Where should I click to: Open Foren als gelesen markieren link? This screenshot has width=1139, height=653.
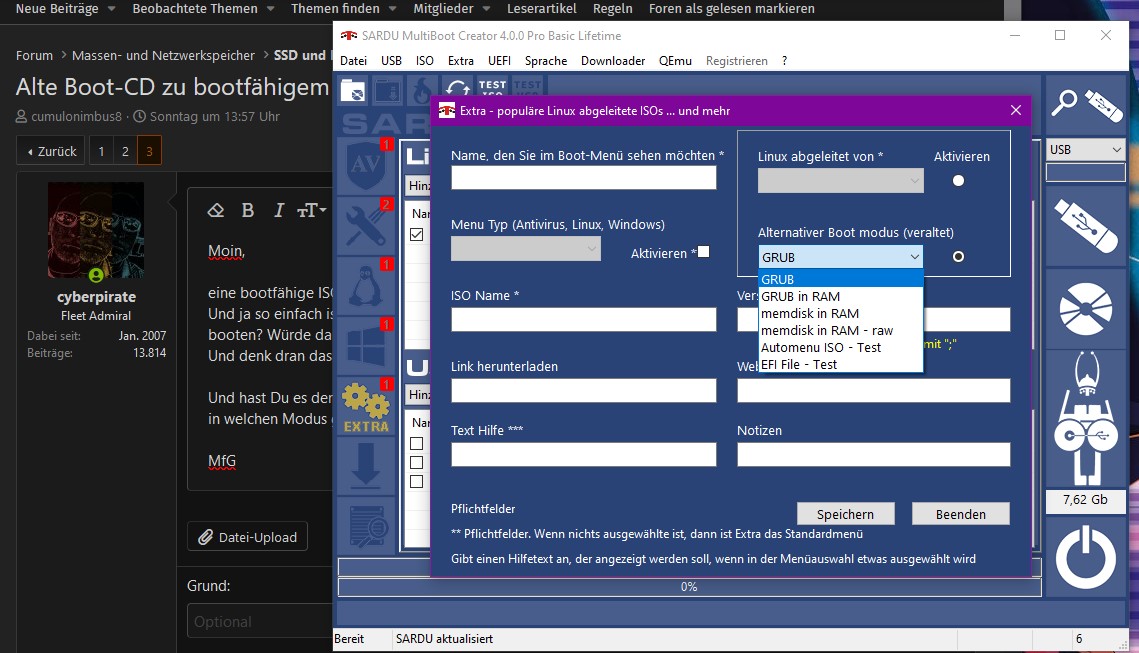(731, 9)
